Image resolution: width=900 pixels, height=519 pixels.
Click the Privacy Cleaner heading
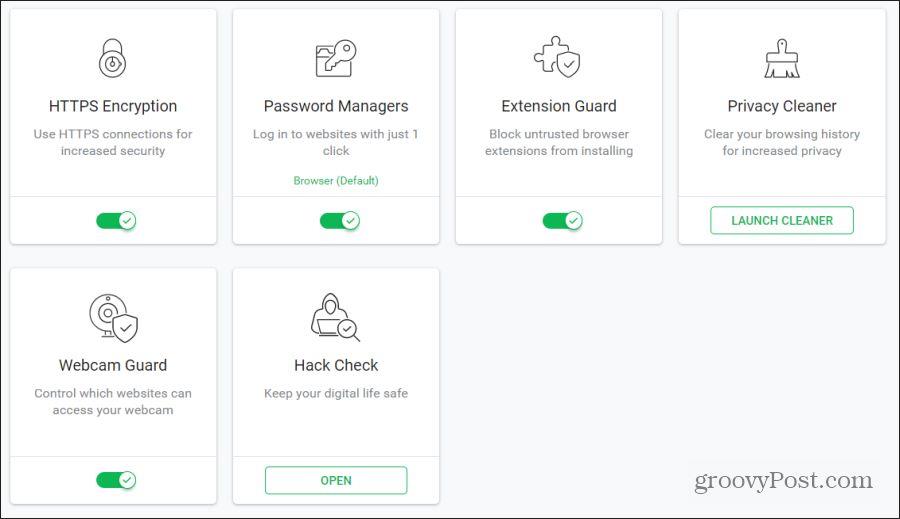point(782,106)
